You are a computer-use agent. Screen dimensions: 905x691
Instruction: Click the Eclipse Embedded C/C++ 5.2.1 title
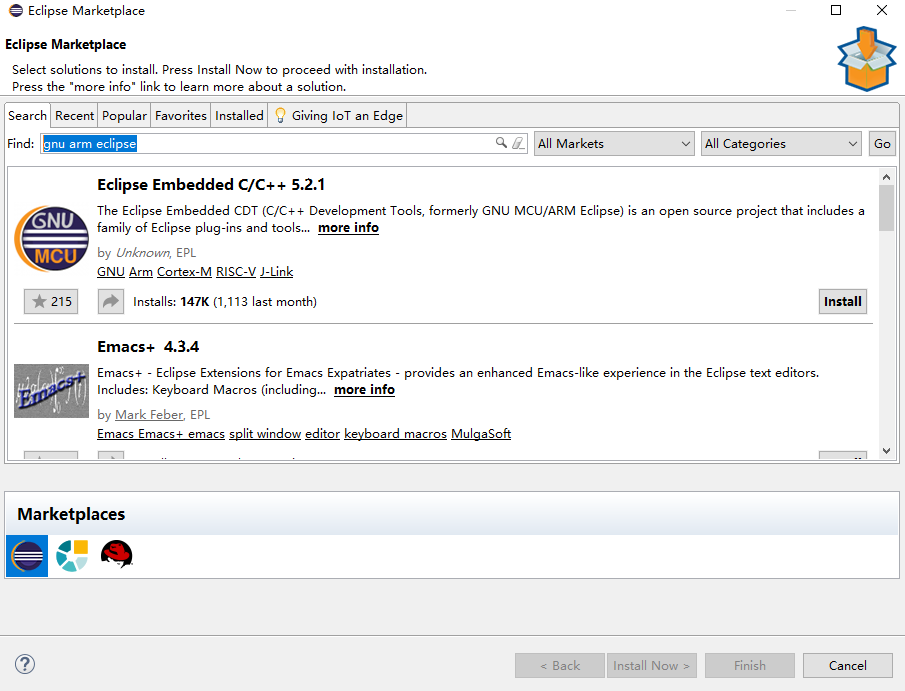[211, 185]
